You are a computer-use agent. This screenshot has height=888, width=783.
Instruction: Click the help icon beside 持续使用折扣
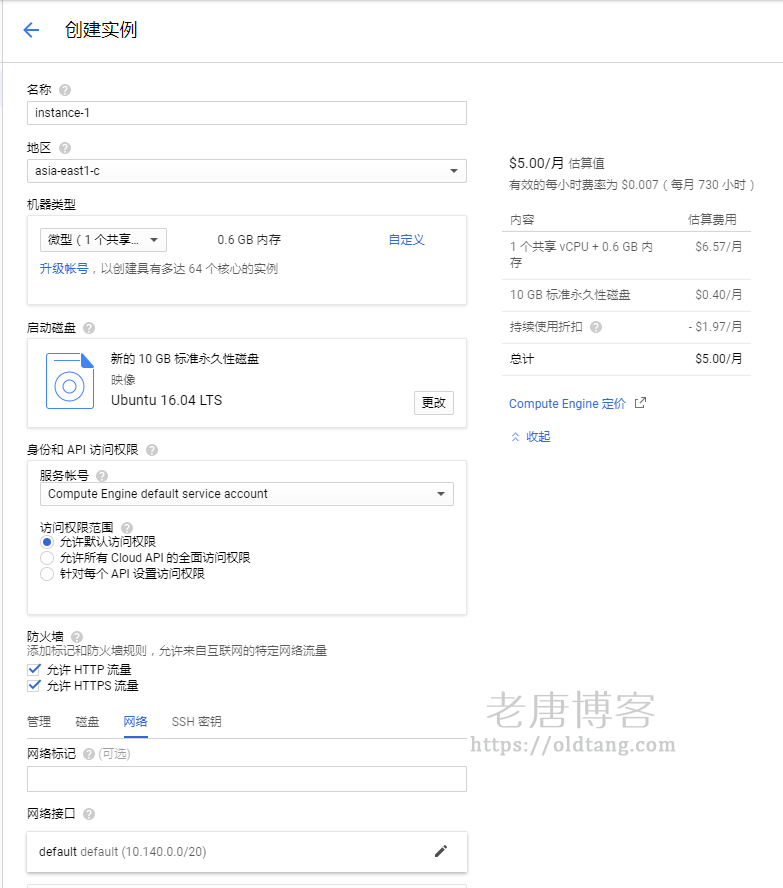coord(596,327)
